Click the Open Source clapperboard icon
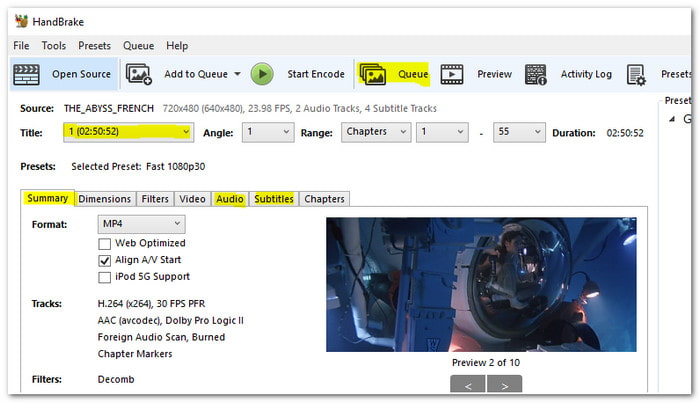This screenshot has height=403, width=700. 26,74
